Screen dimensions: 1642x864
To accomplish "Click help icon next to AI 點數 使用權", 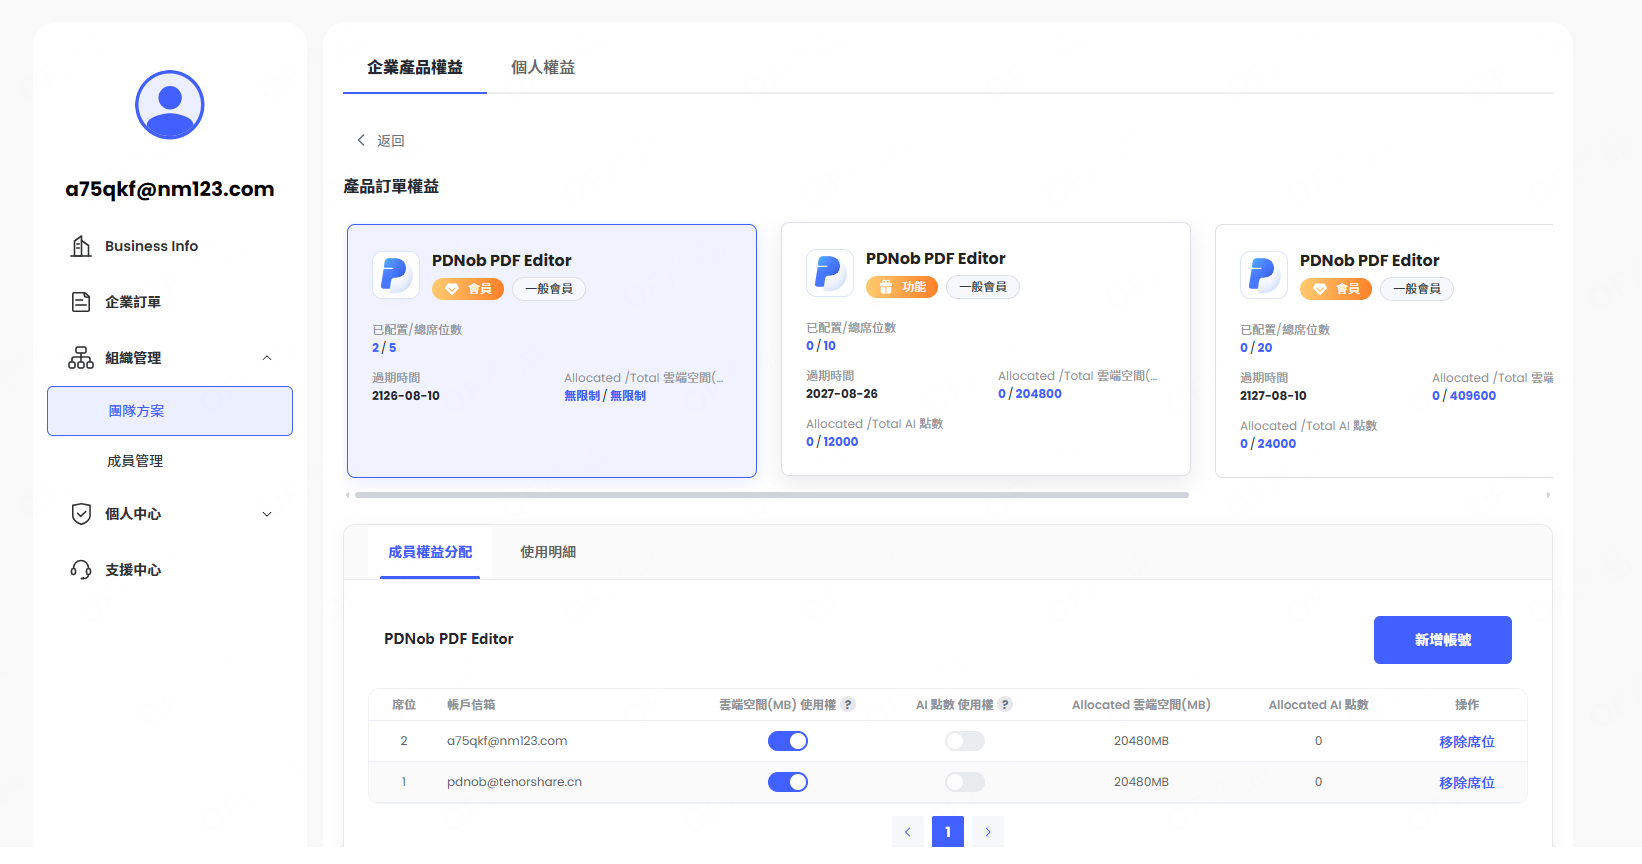I will coord(1005,704).
